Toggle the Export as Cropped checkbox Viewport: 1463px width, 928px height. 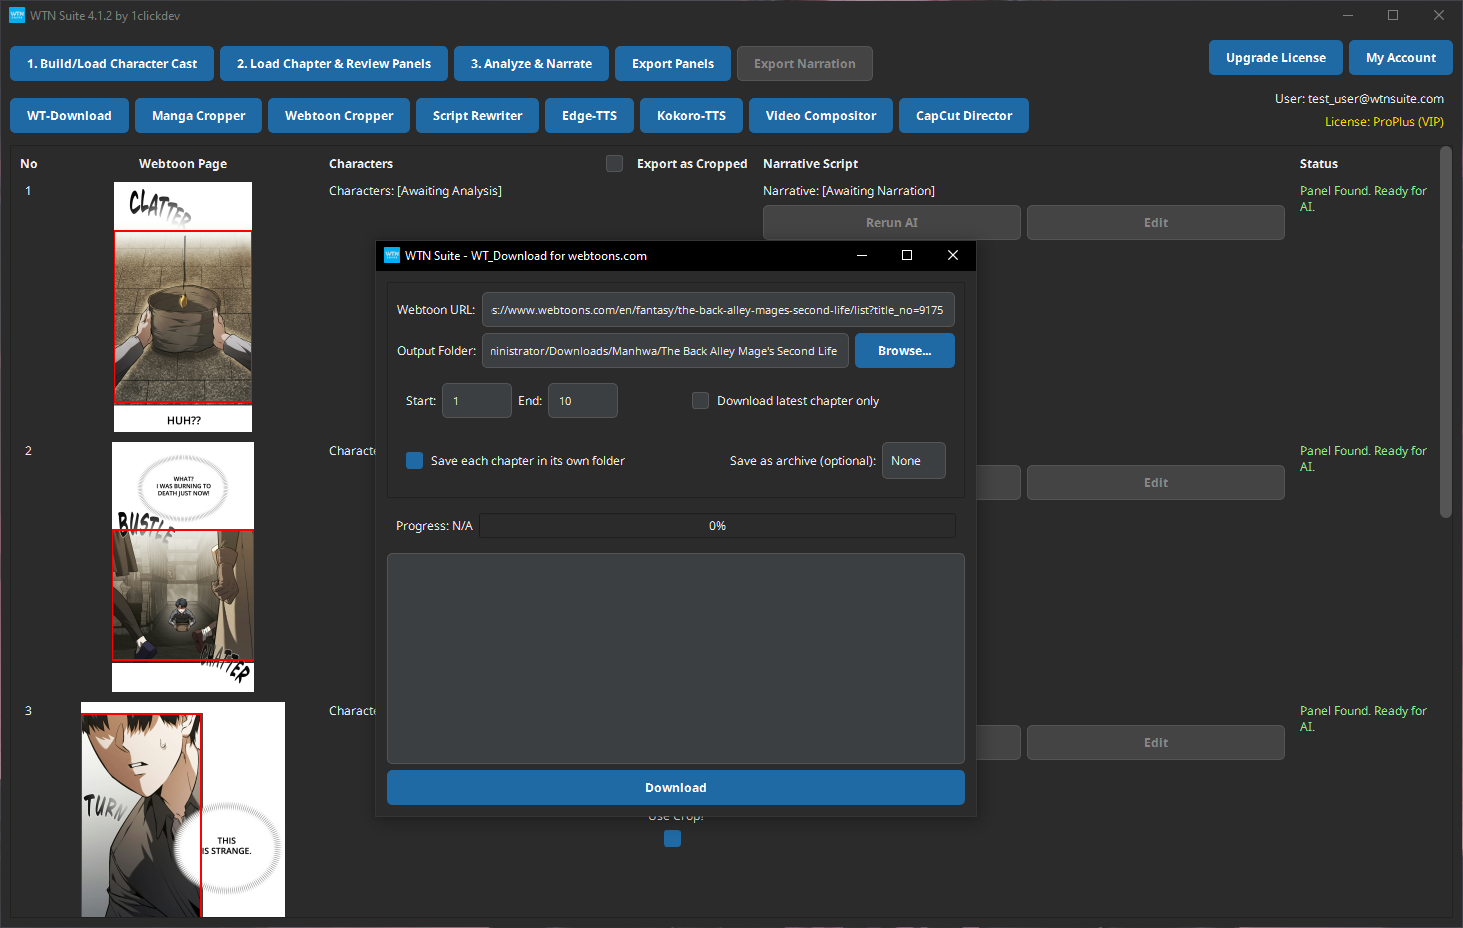coord(614,163)
